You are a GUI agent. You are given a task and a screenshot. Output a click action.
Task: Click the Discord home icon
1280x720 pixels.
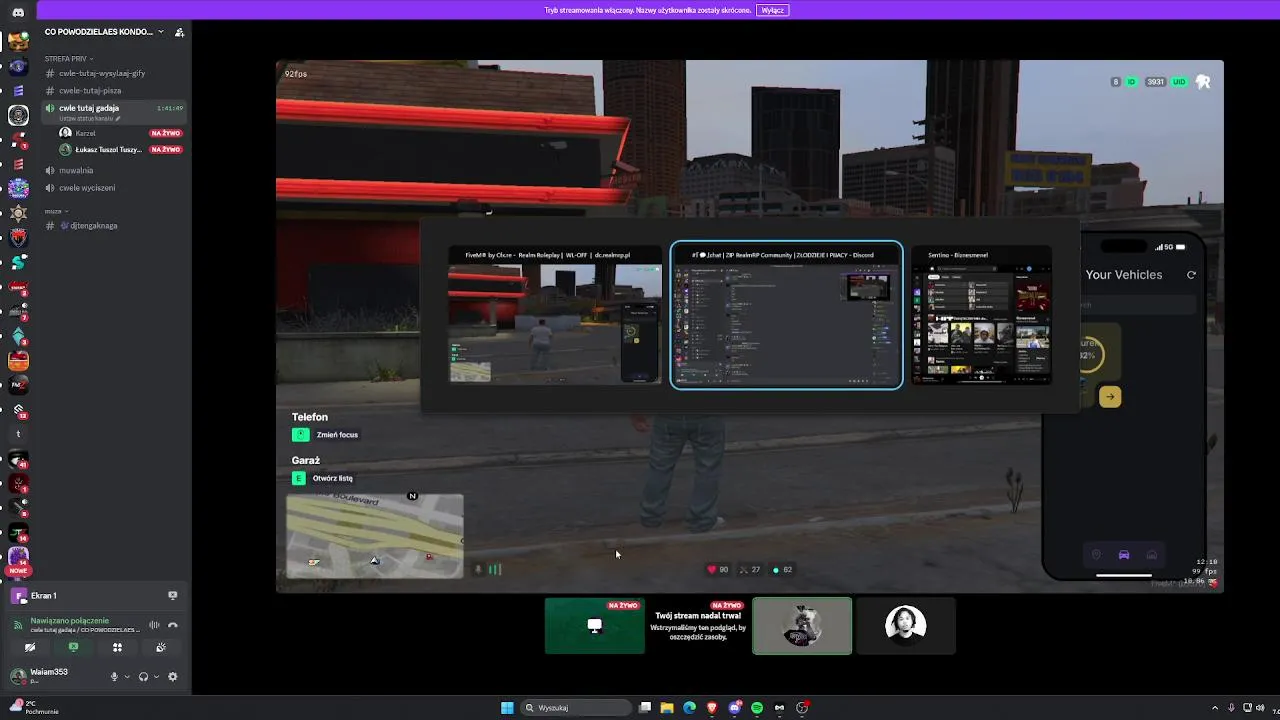(18, 12)
